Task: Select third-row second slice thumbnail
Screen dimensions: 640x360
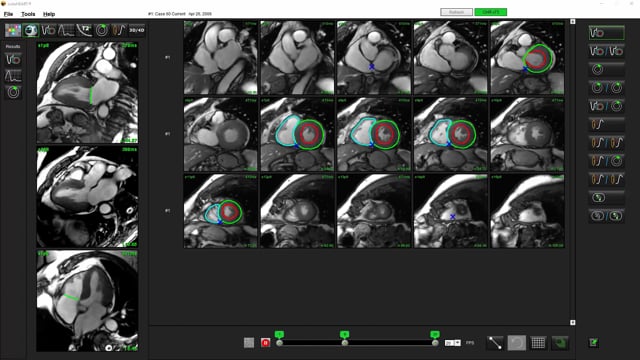Action: tap(297, 211)
